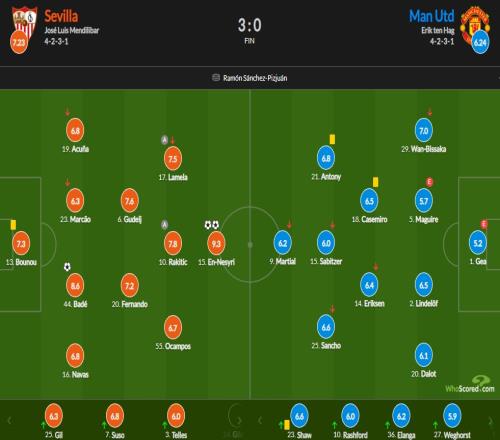Viewport: 500px width, 440px height.
Task: Click the Manchester United club crest
Action: (474, 25)
